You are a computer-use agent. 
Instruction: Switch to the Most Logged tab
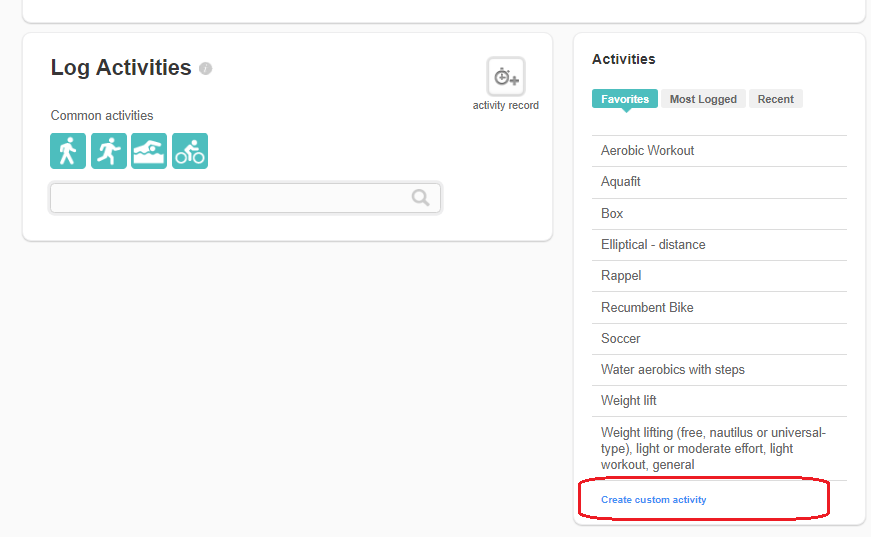click(703, 99)
